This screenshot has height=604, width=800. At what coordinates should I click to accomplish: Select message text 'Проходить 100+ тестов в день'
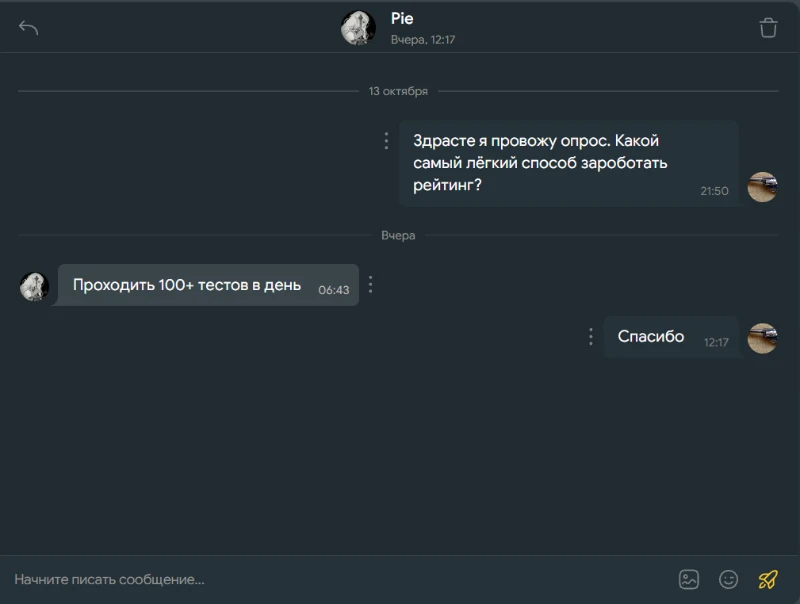[187, 285]
